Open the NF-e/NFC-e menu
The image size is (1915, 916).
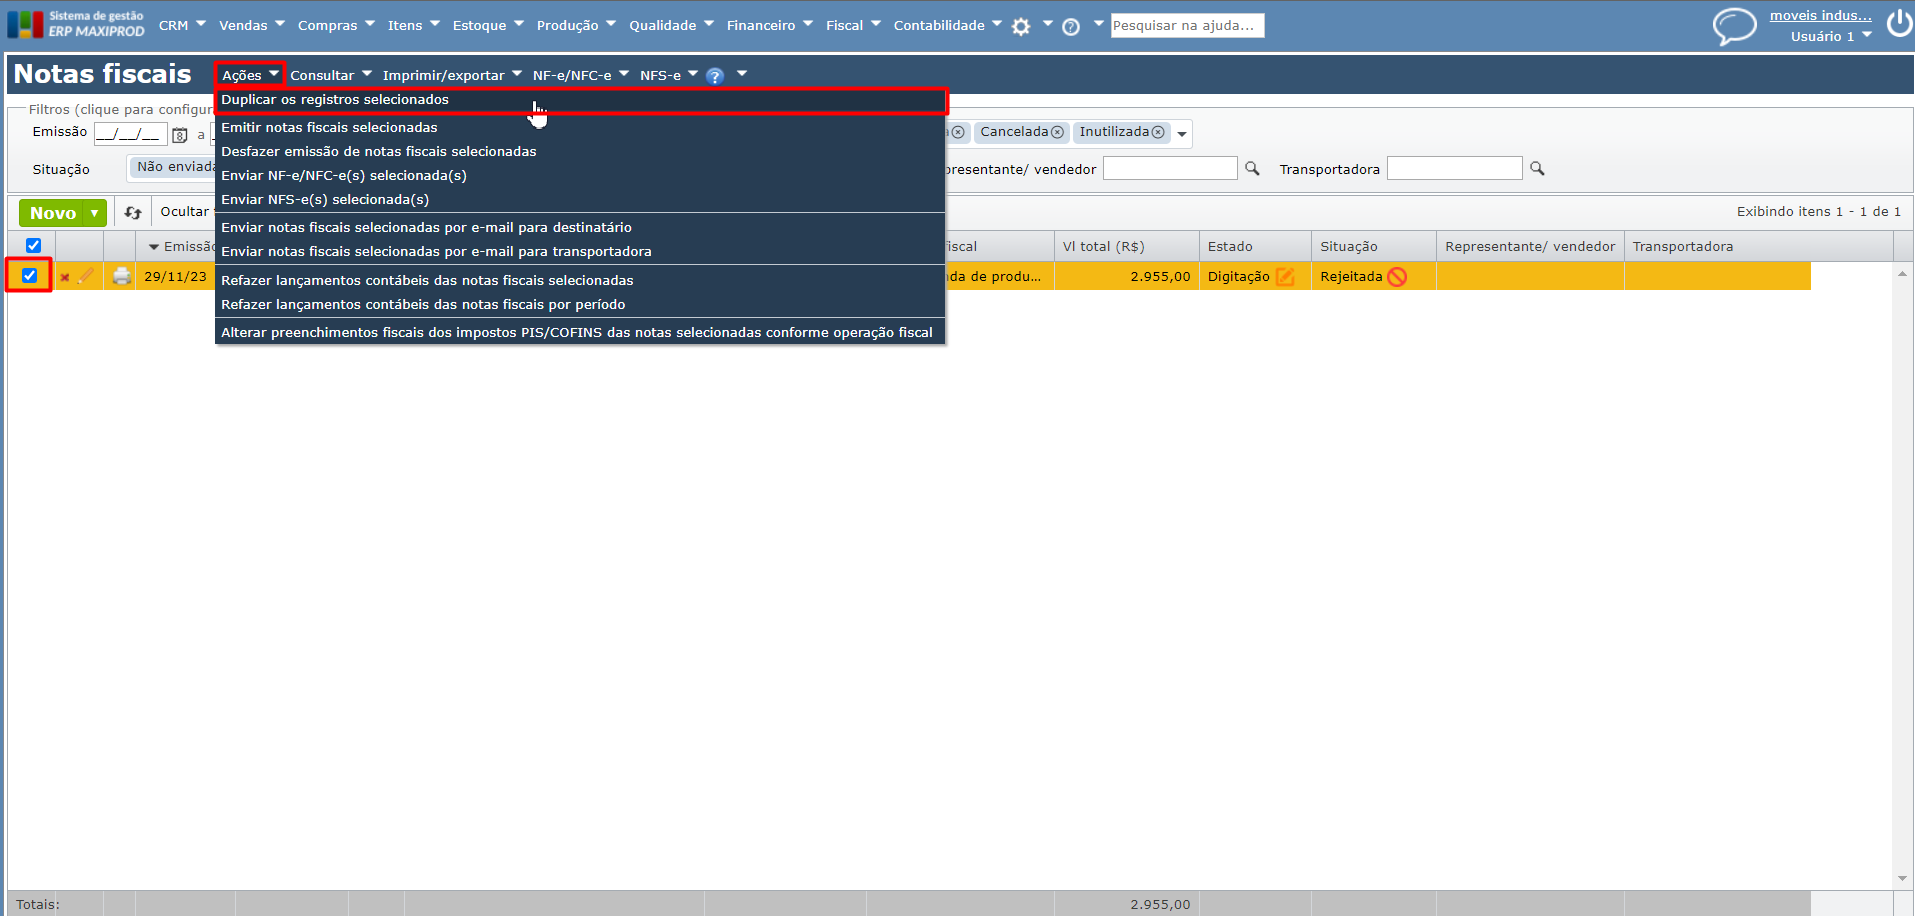(x=581, y=75)
